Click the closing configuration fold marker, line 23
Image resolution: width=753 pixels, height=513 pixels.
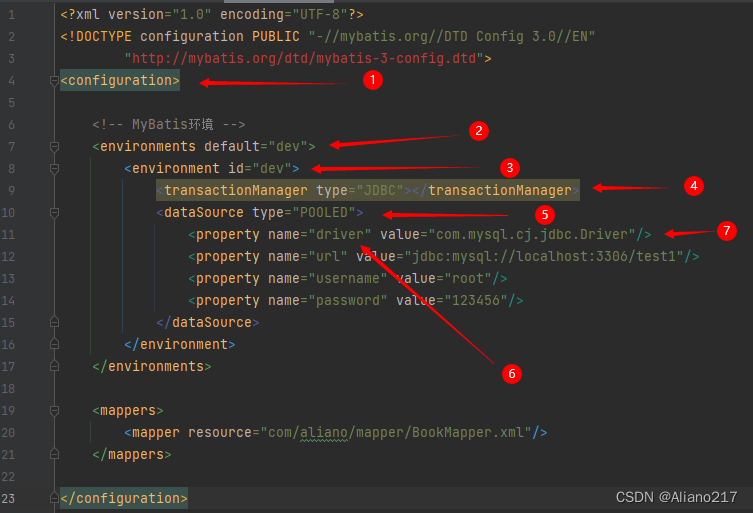(x=54, y=499)
